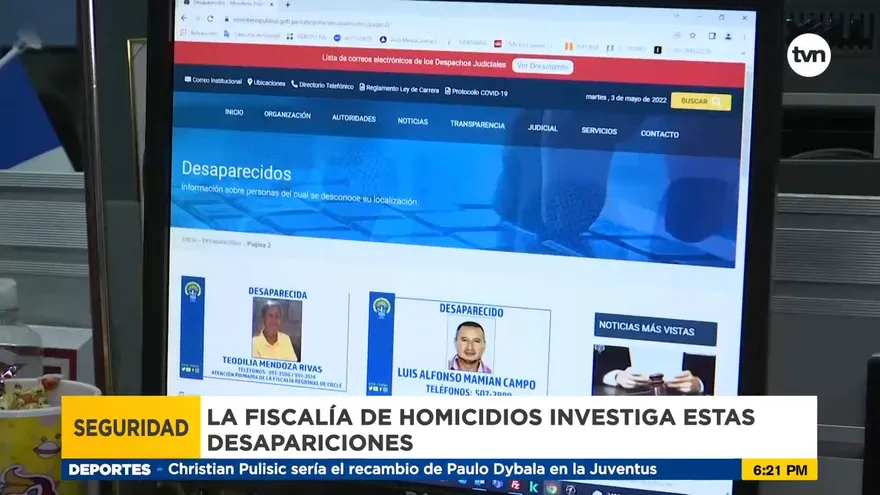Open the green K app in taskbar

(534, 487)
